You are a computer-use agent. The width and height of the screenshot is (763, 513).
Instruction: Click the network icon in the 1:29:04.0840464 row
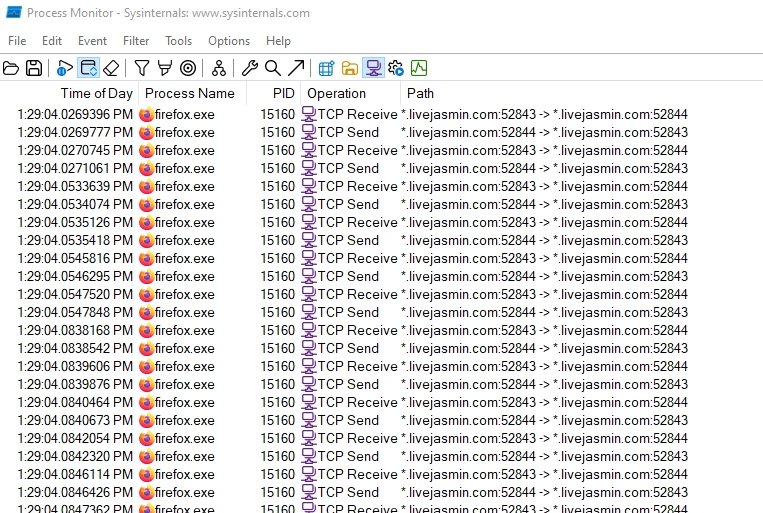[x=309, y=403]
